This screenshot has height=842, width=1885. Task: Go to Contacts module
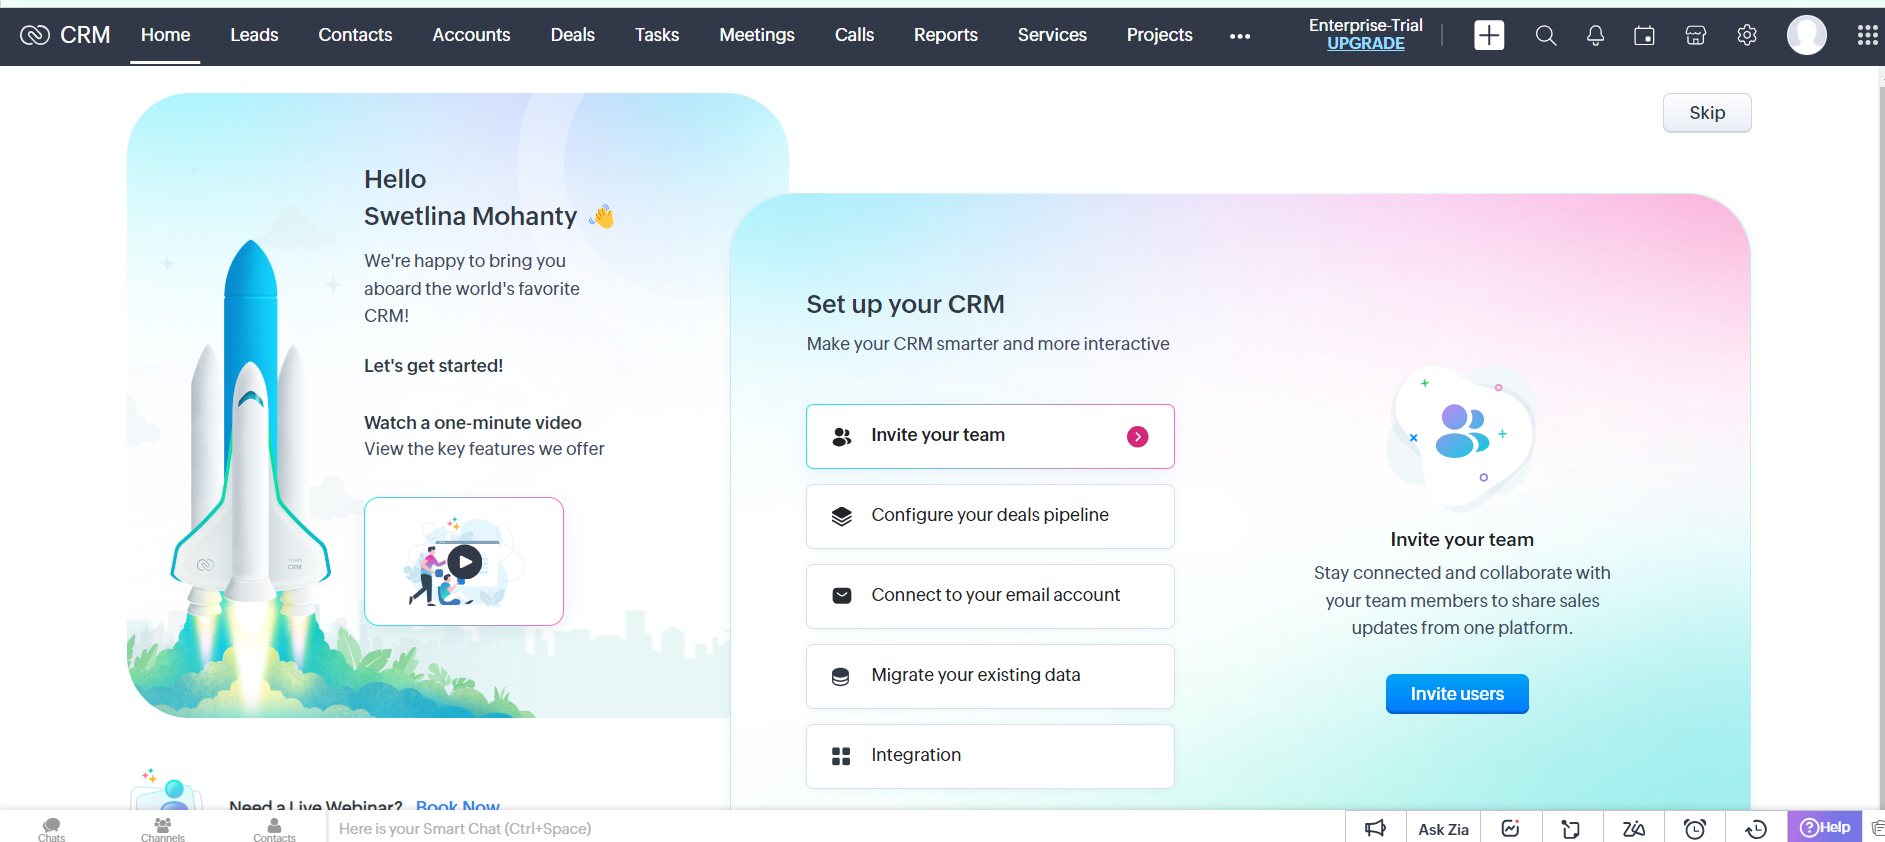click(x=355, y=35)
